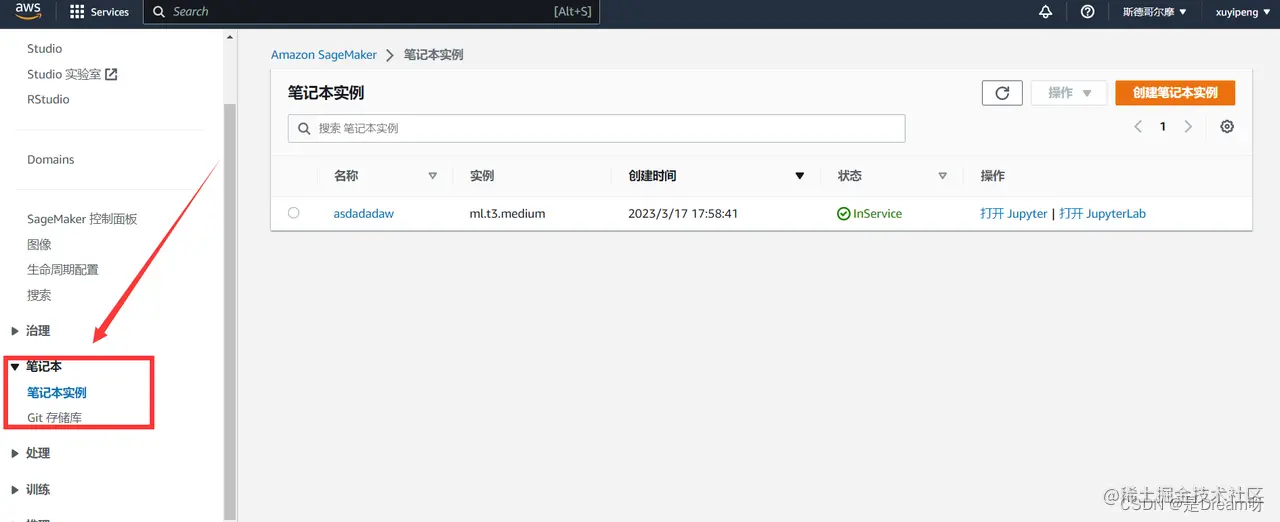Open Studio in sidebar
1280x522 pixels.
click(x=44, y=49)
